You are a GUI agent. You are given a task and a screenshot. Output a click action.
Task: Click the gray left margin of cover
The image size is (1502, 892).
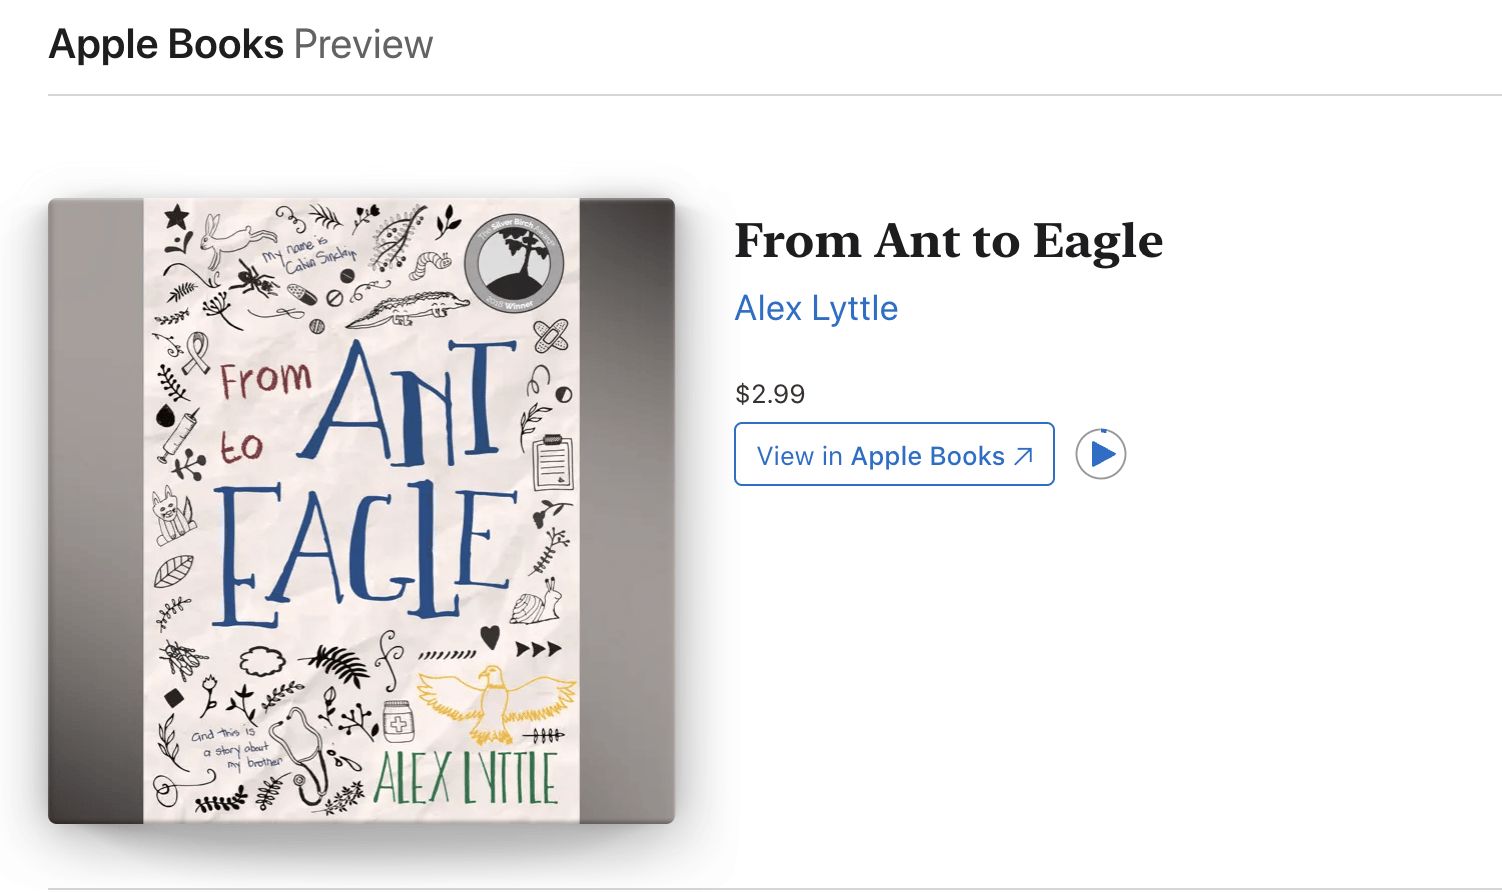[95, 510]
